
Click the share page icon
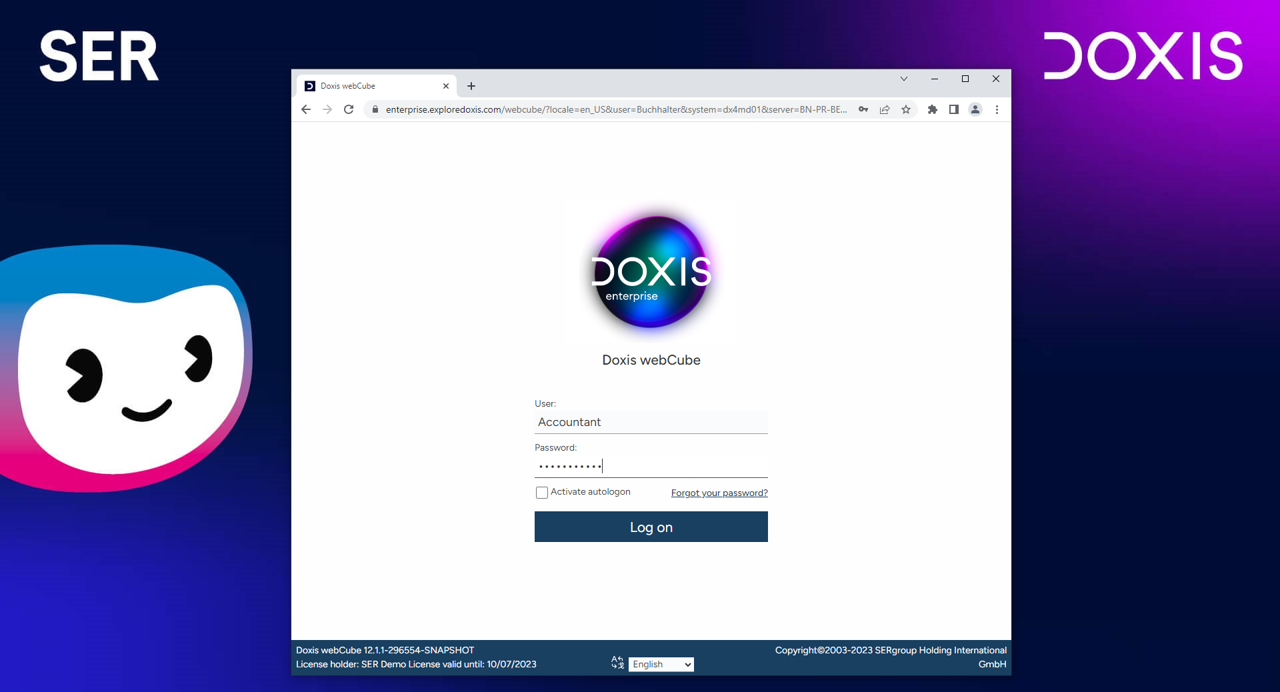click(885, 110)
